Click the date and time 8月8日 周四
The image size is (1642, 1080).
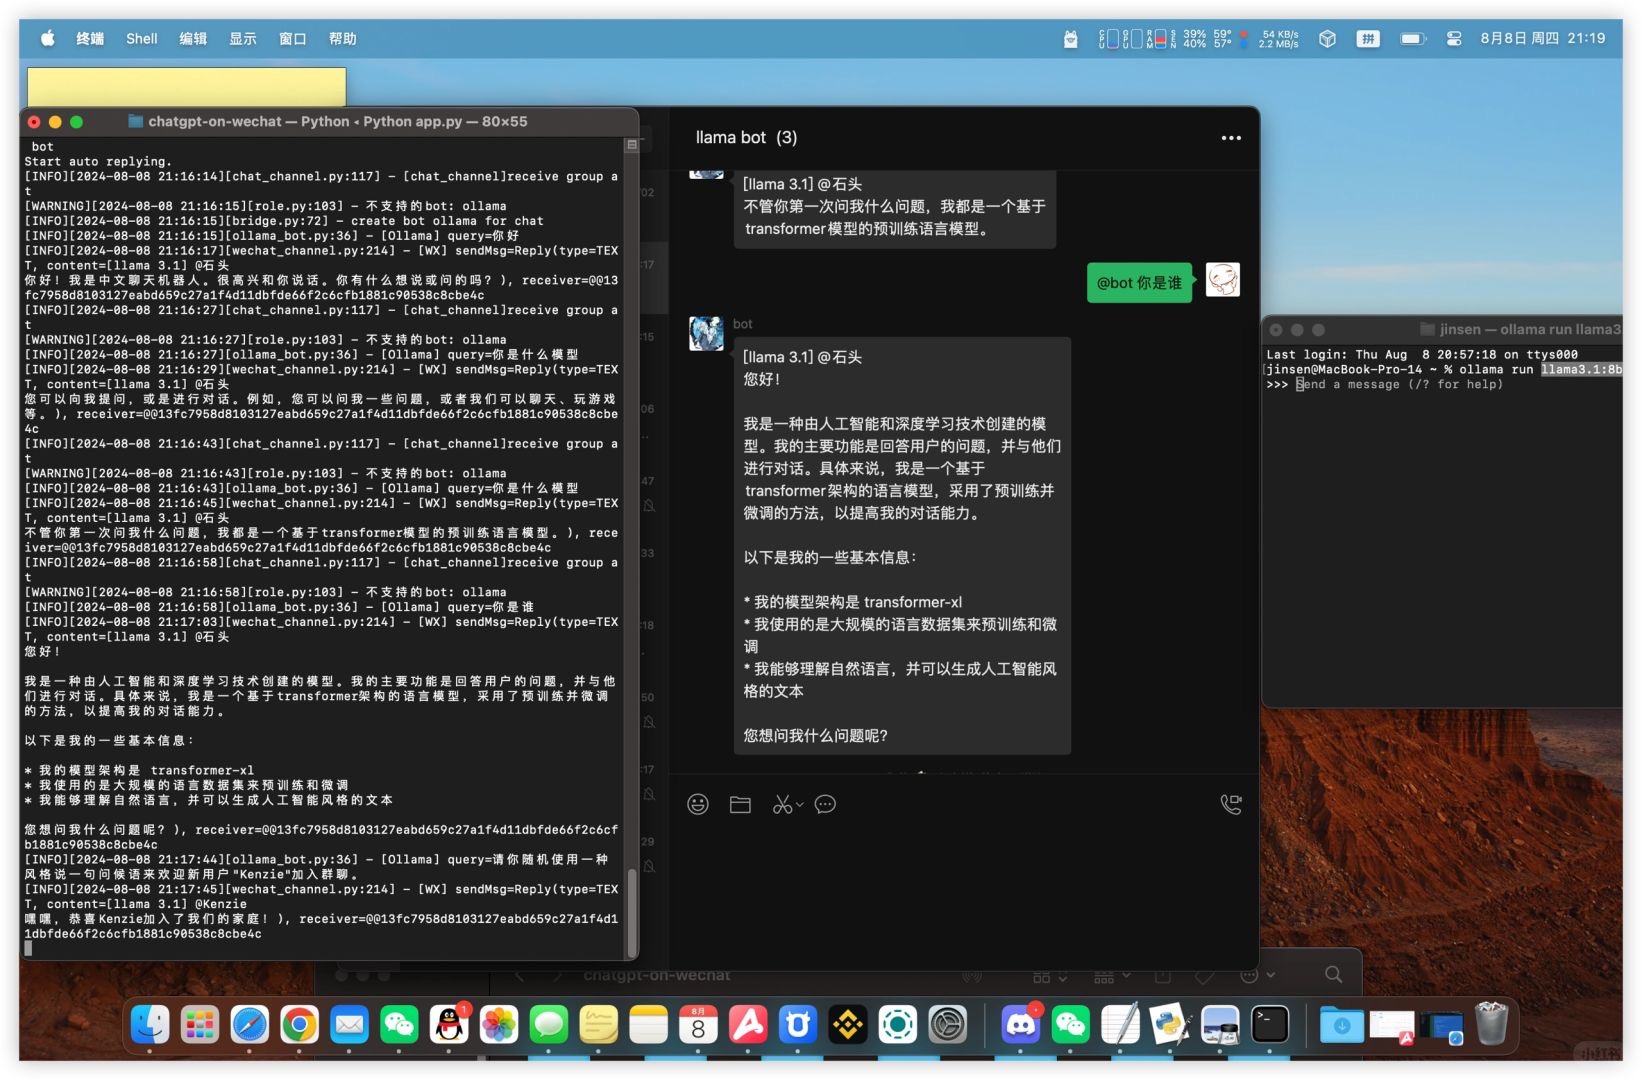pyautogui.click(x=1543, y=38)
